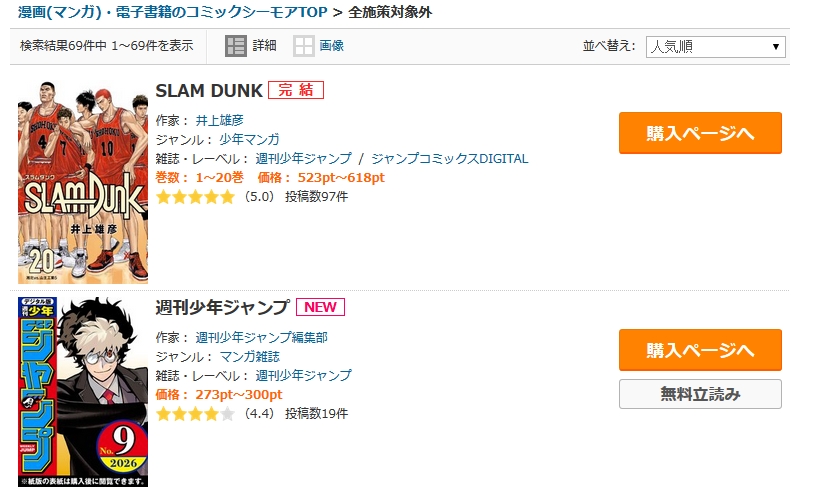Screen dimensions: 815x491
Task: Click author link 週刊少年ジャンプ編集部
Action: [x=261, y=337]
